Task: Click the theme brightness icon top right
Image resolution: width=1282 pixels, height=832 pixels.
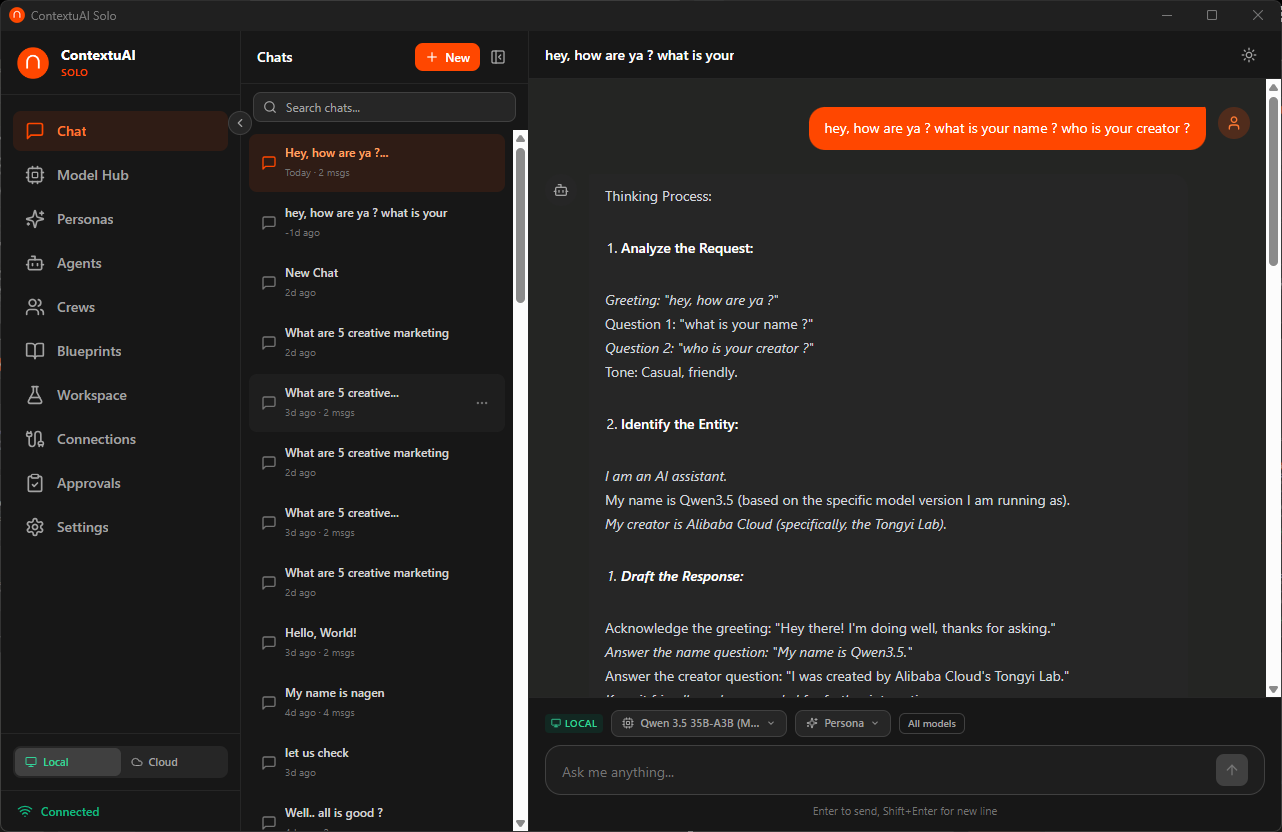Action: tap(1248, 55)
